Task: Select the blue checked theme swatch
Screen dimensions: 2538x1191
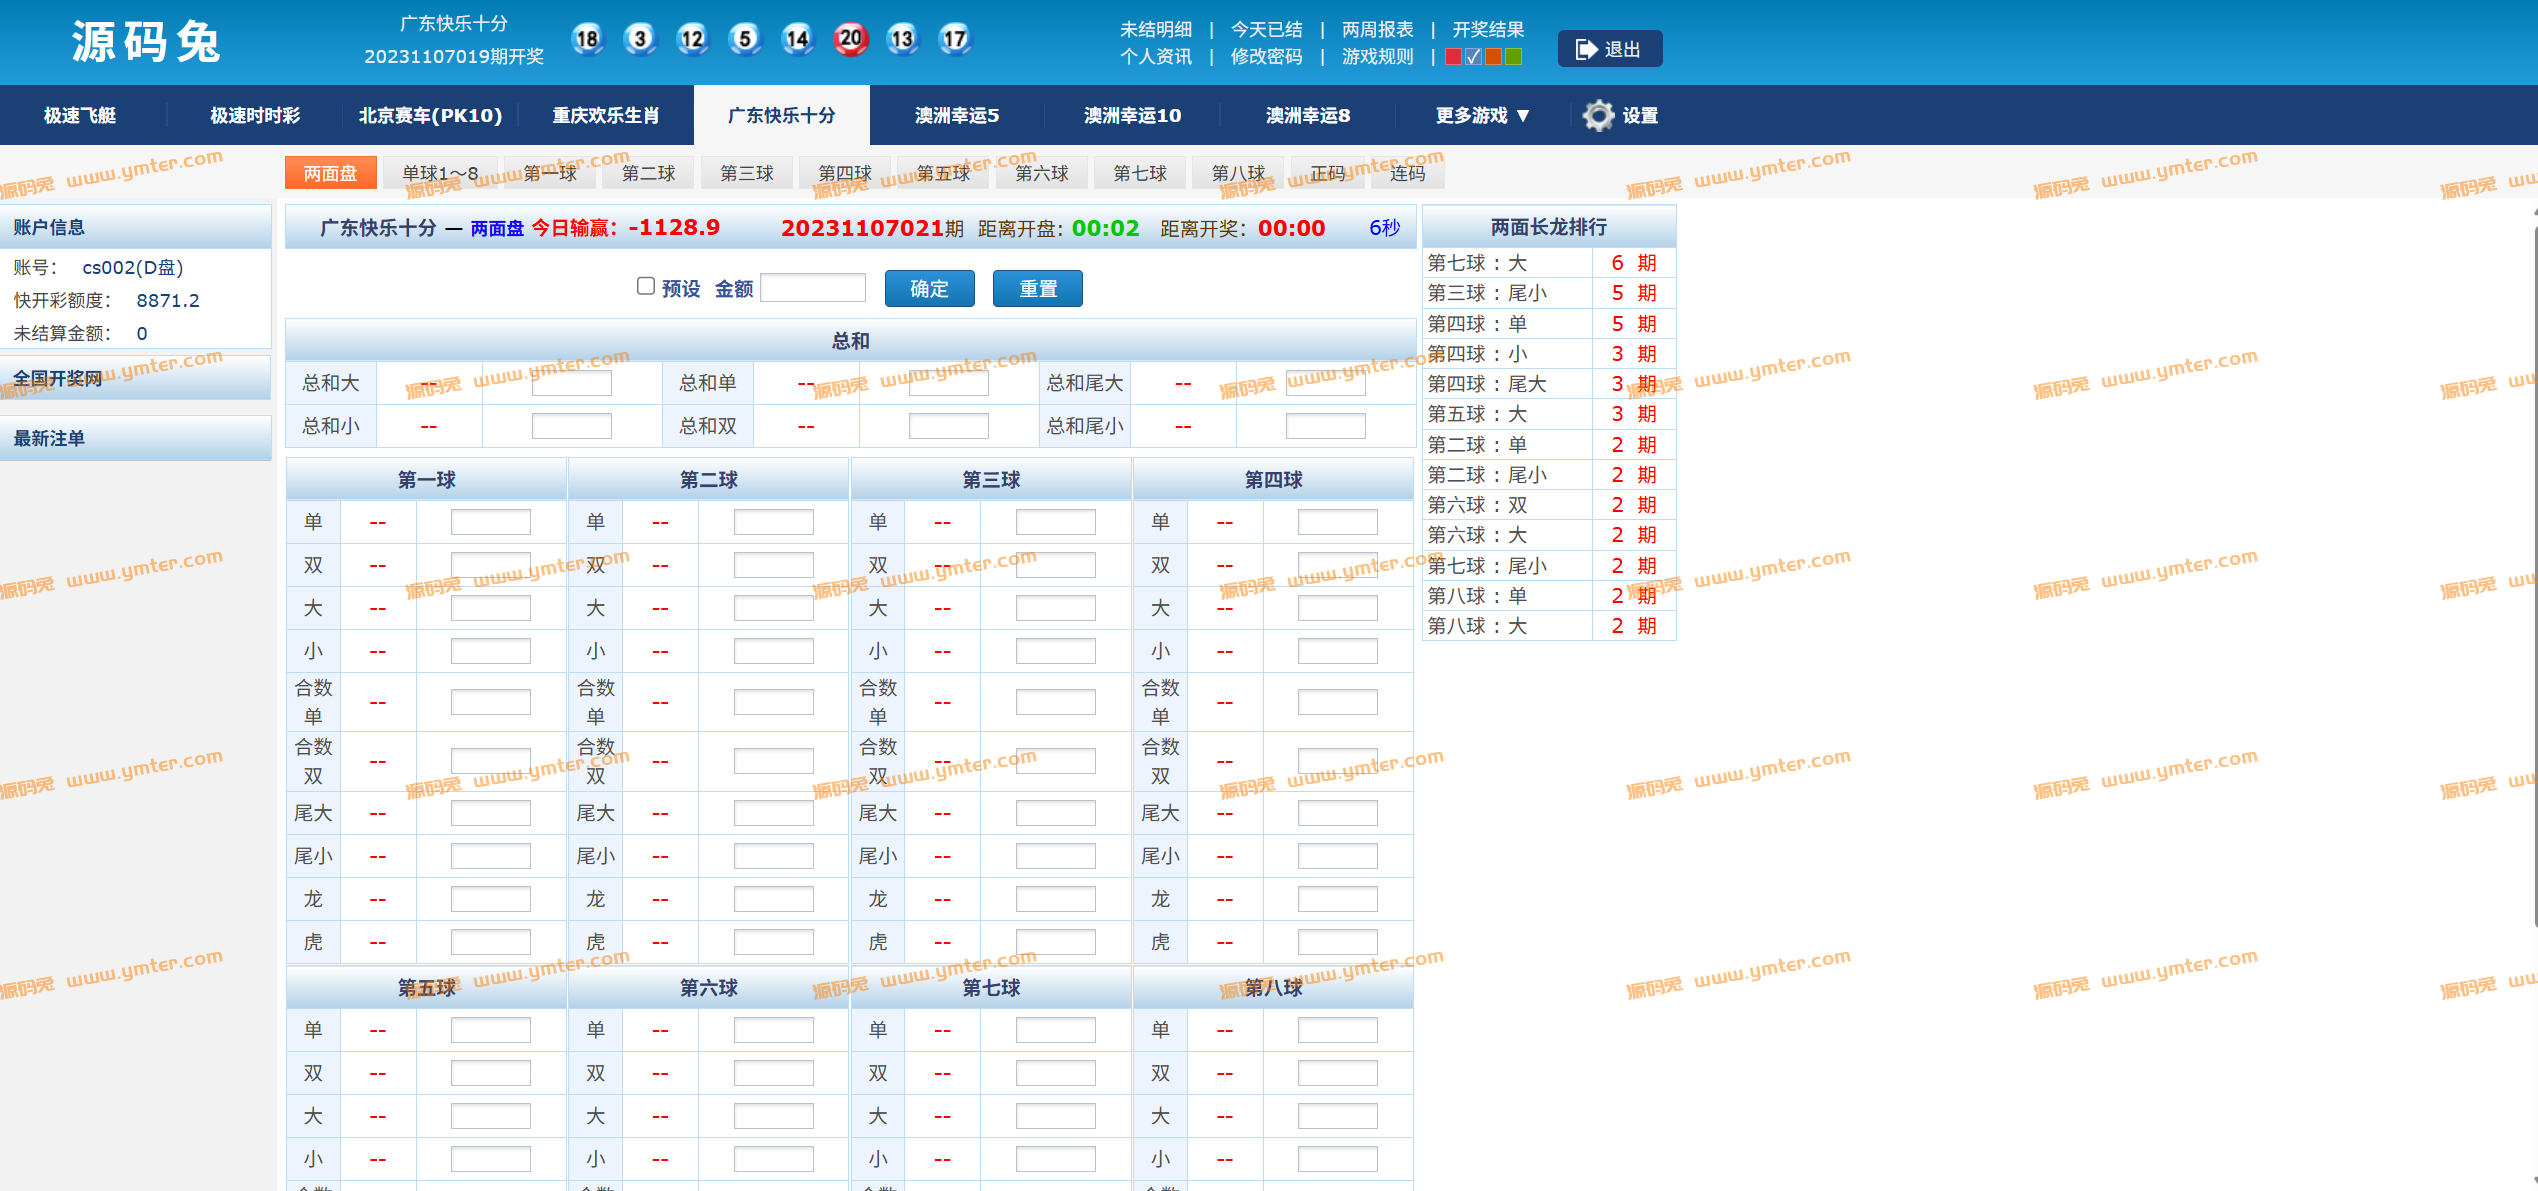Action: click(1473, 57)
